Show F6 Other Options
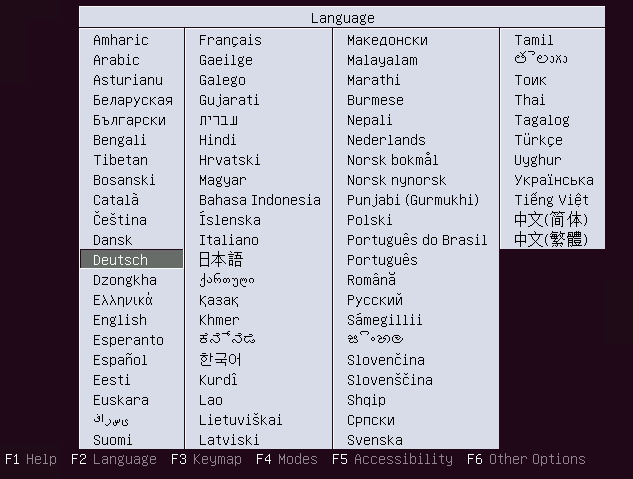 [525, 460]
